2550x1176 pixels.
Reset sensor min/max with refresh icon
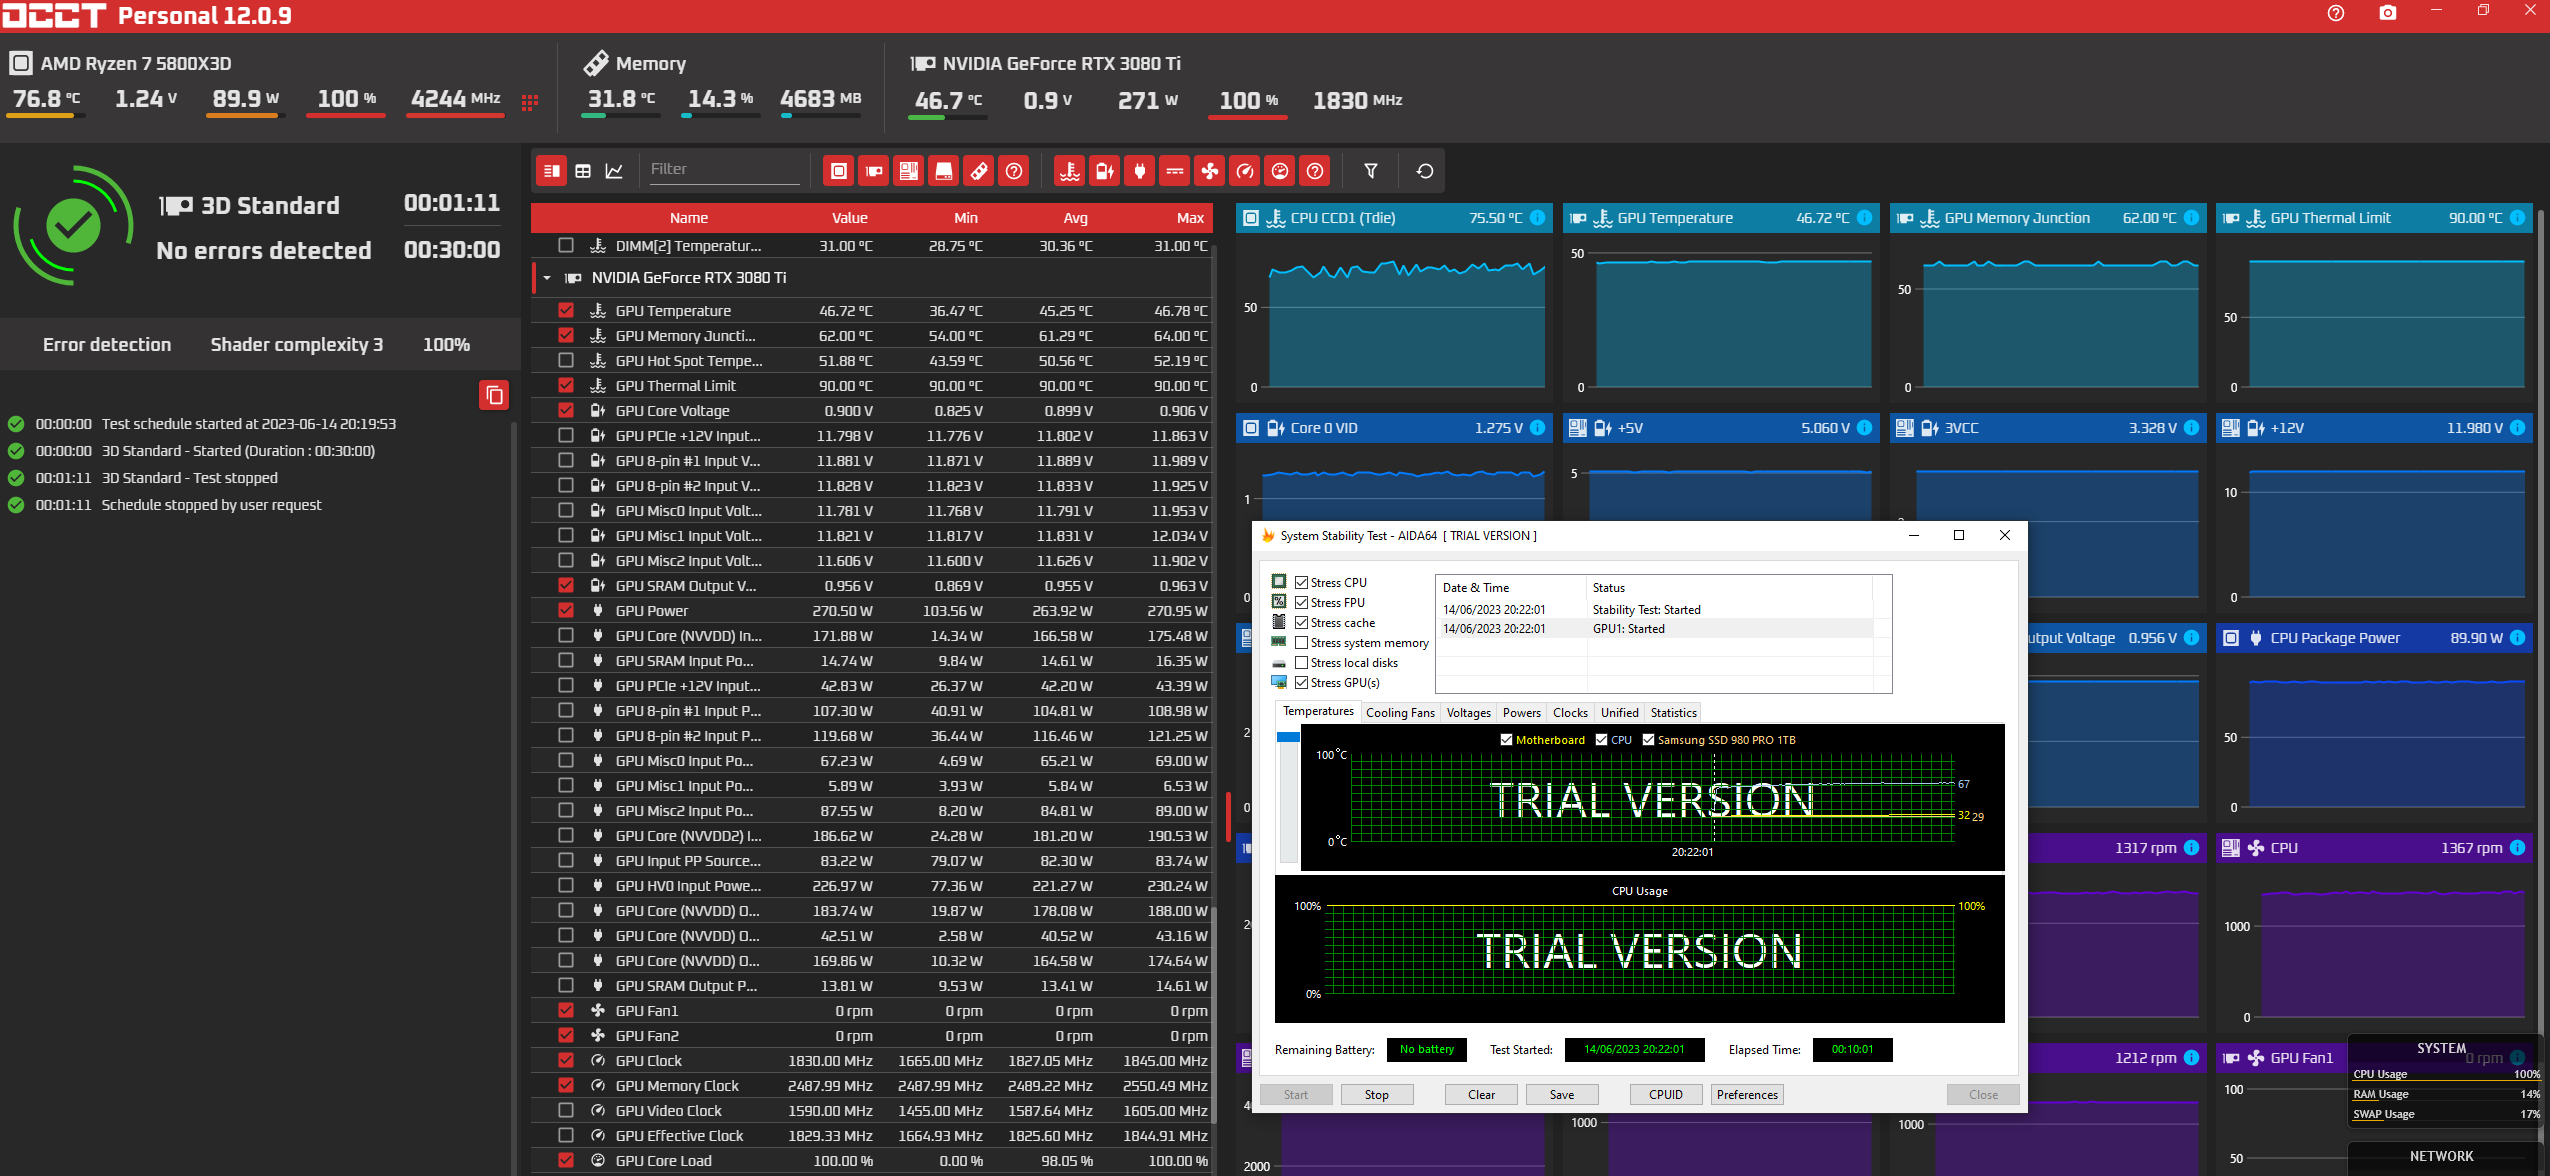click(1425, 171)
